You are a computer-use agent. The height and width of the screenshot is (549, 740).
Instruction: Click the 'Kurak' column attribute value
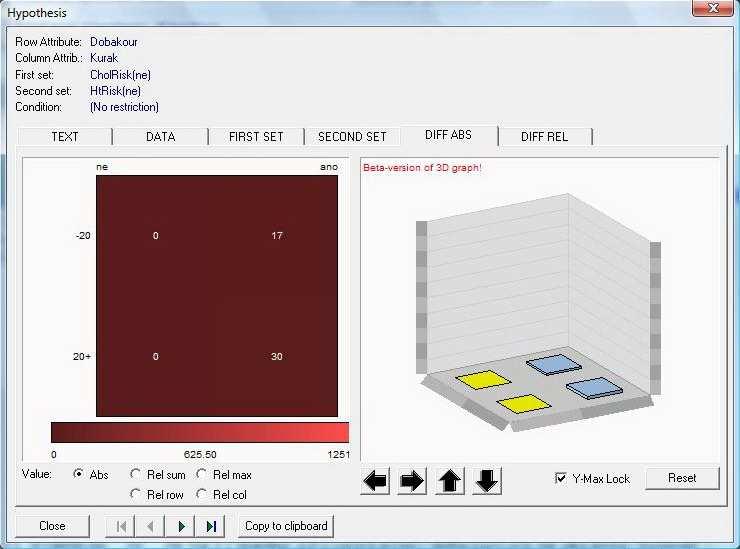point(104,58)
